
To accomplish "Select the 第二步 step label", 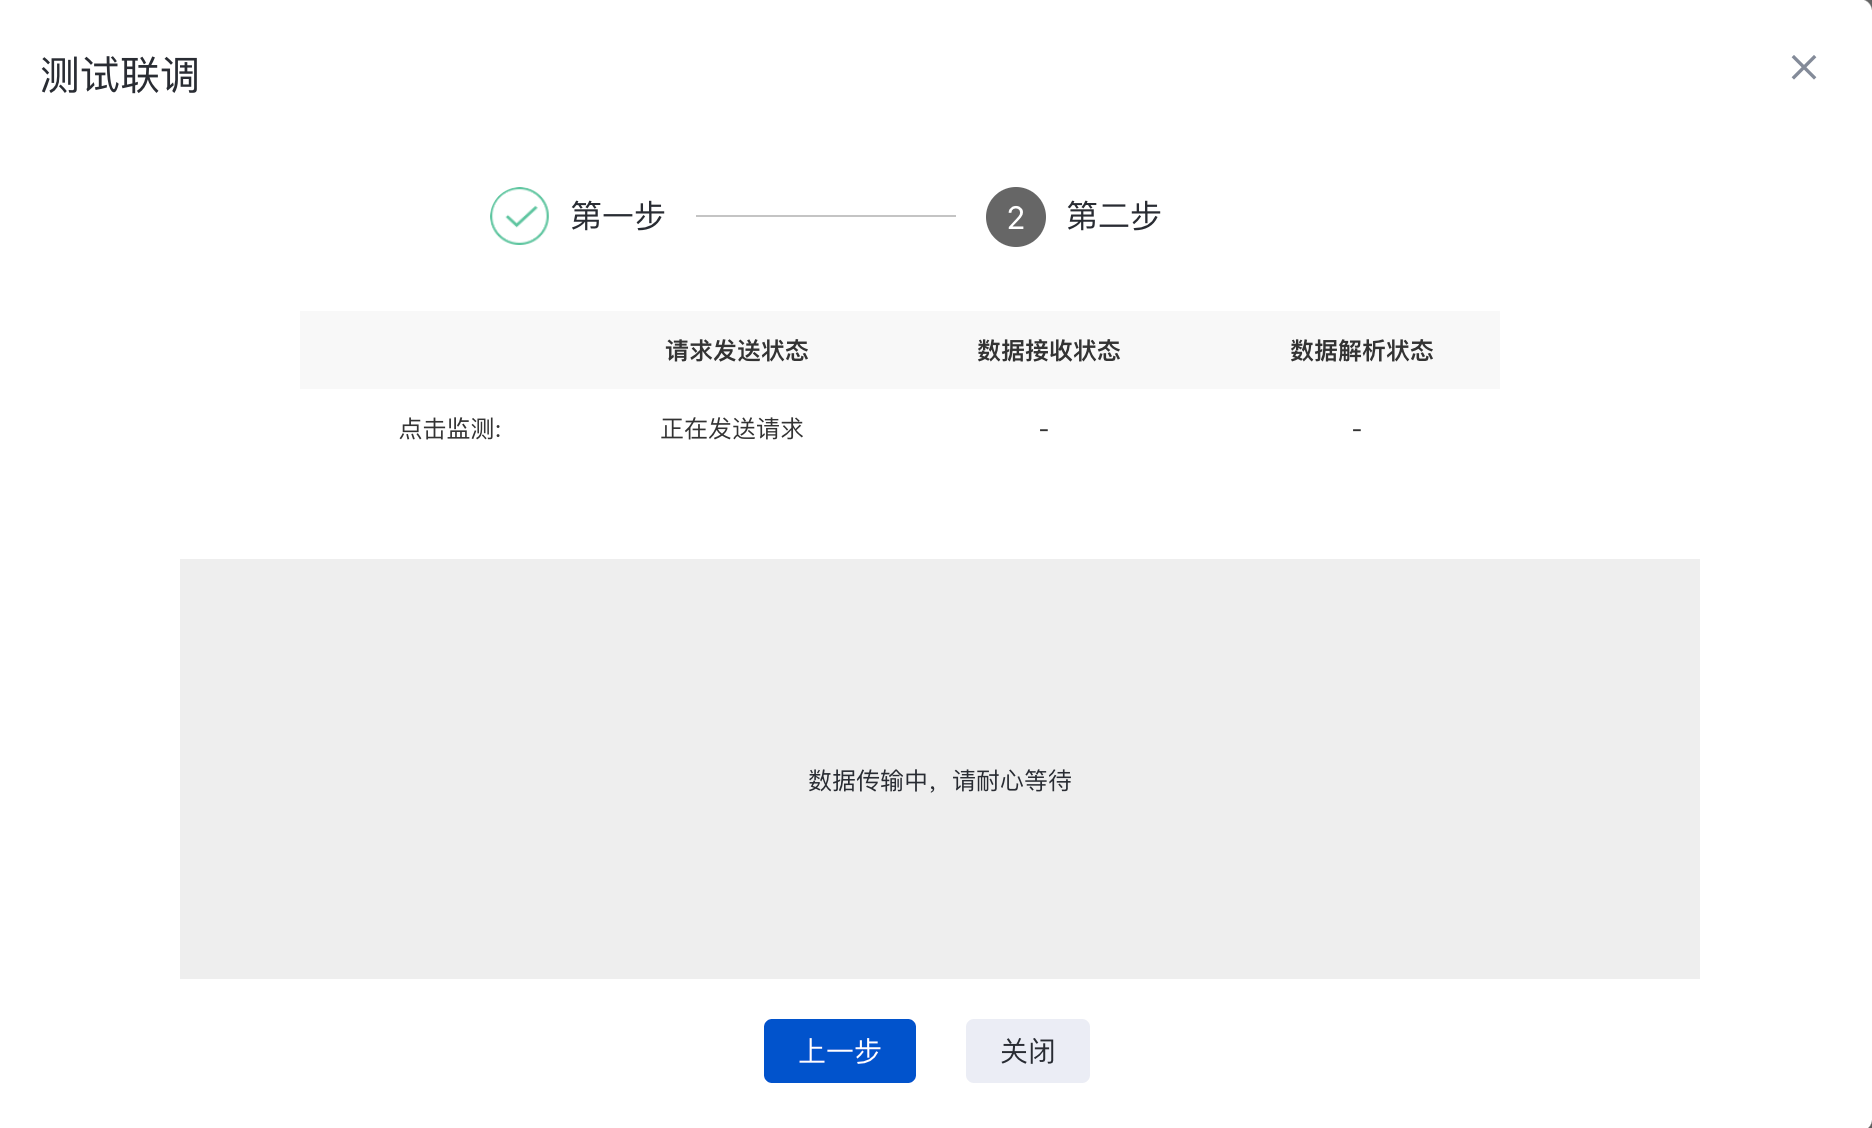I will click(1113, 216).
